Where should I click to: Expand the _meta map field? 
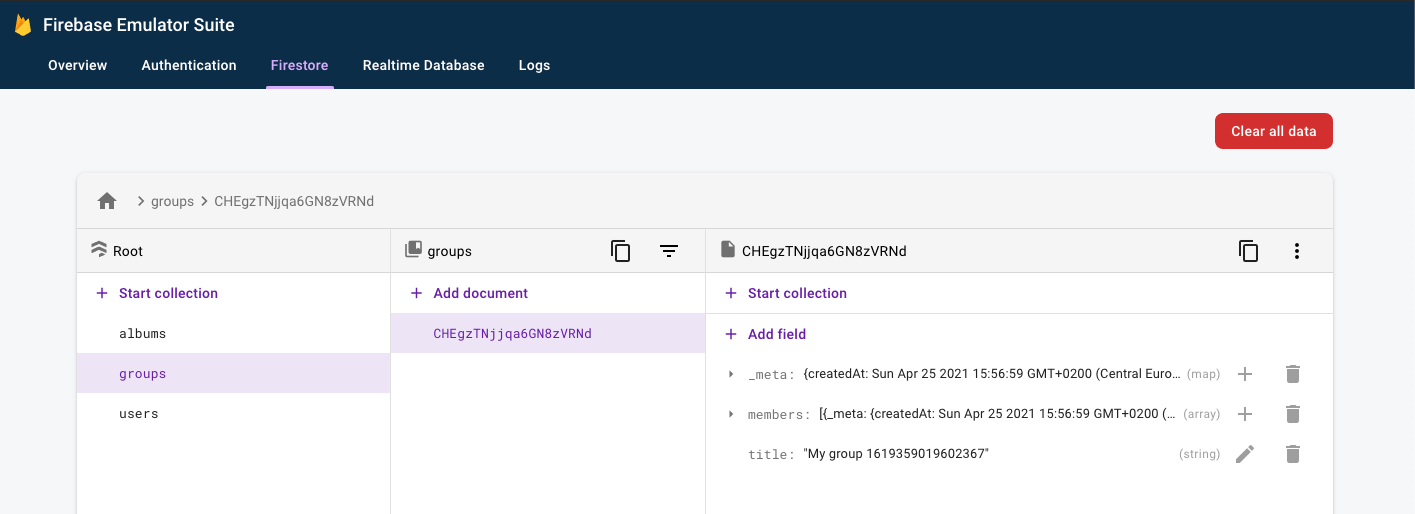(x=731, y=374)
